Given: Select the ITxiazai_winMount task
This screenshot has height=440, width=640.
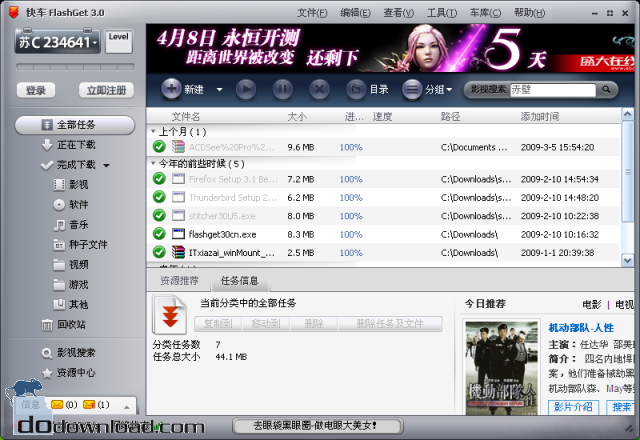Looking at the screenshot, I should point(383,253).
